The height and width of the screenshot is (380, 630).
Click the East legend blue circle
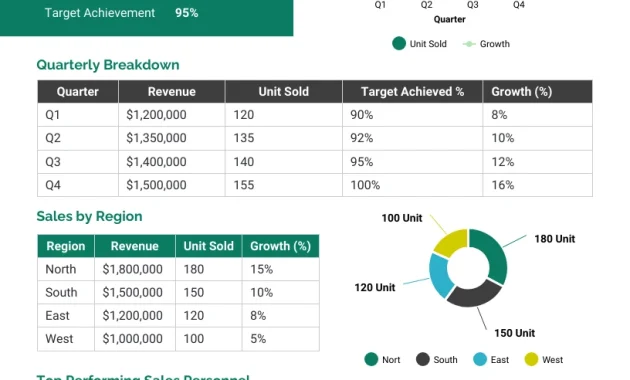(480, 359)
